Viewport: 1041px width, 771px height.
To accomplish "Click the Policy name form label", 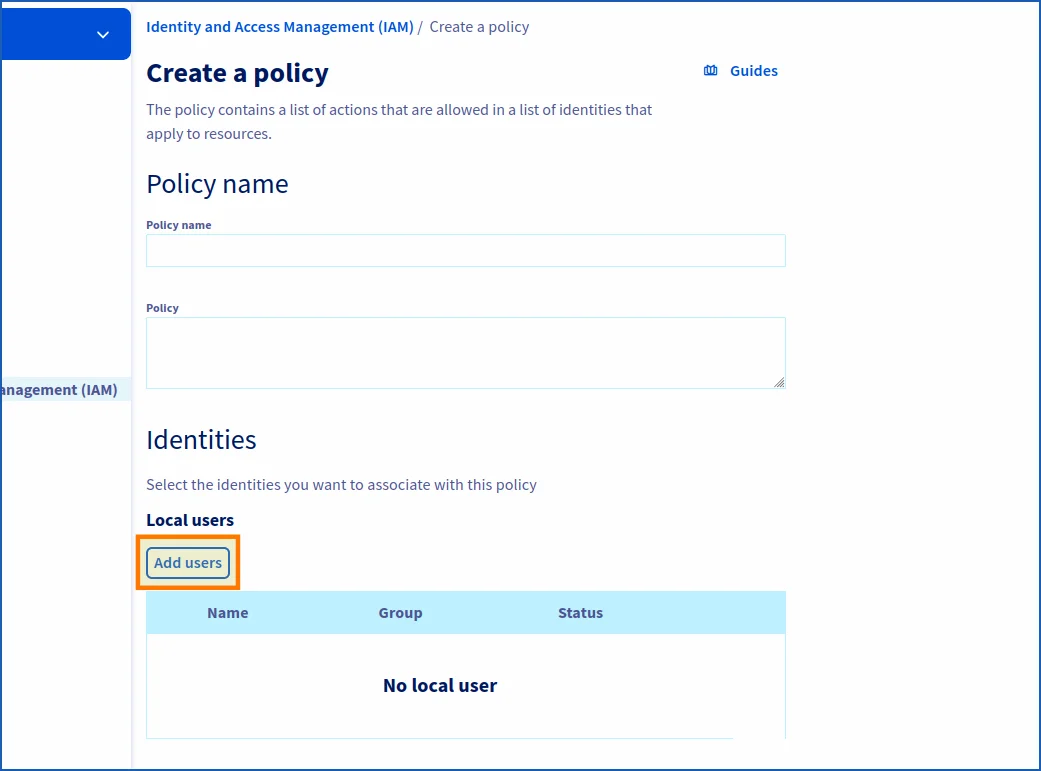I will coord(178,225).
